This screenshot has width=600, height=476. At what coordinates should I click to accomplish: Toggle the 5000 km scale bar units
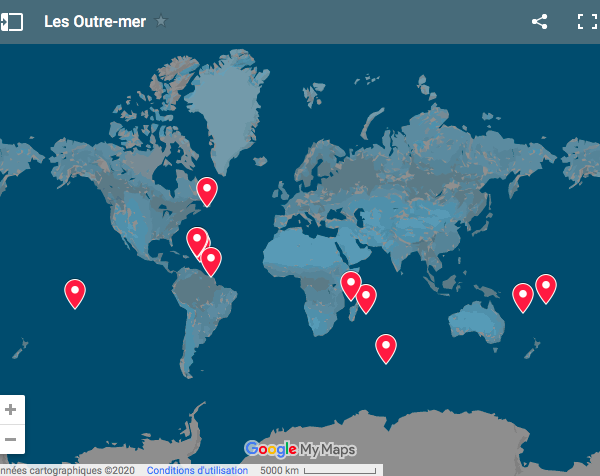tap(318, 470)
